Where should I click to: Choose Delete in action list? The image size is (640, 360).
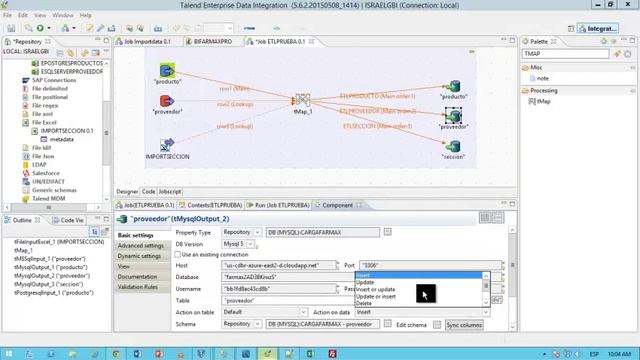click(x=364, y=303)
